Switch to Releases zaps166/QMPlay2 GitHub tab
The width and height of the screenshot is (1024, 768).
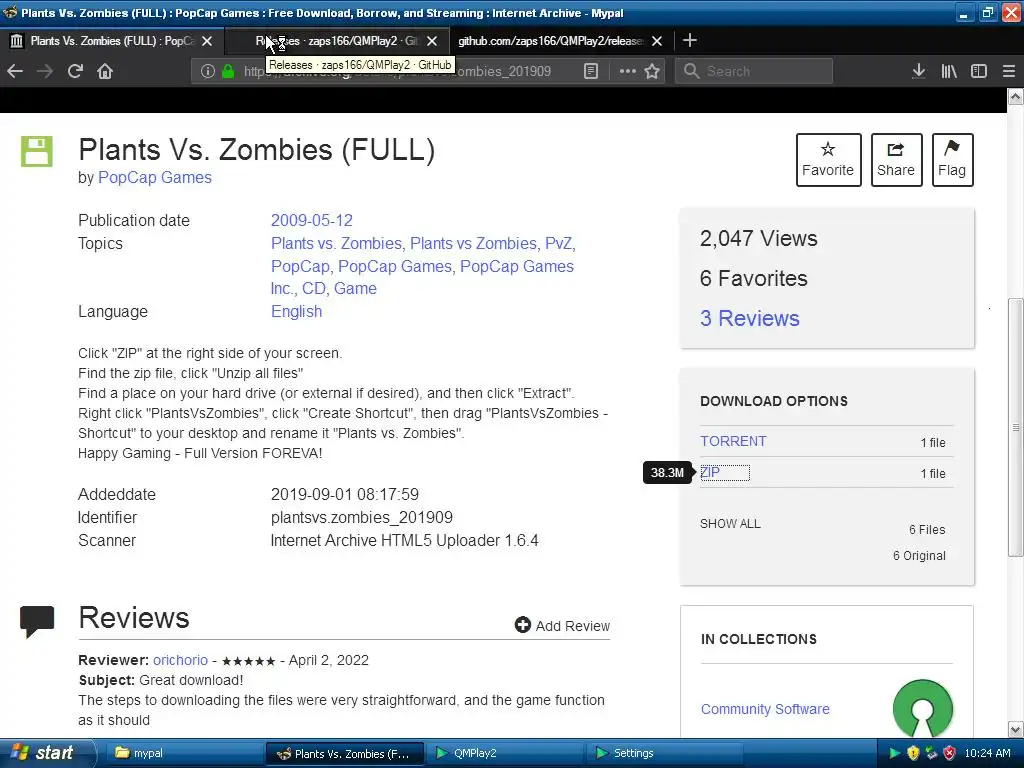click(x=336, y=41)
